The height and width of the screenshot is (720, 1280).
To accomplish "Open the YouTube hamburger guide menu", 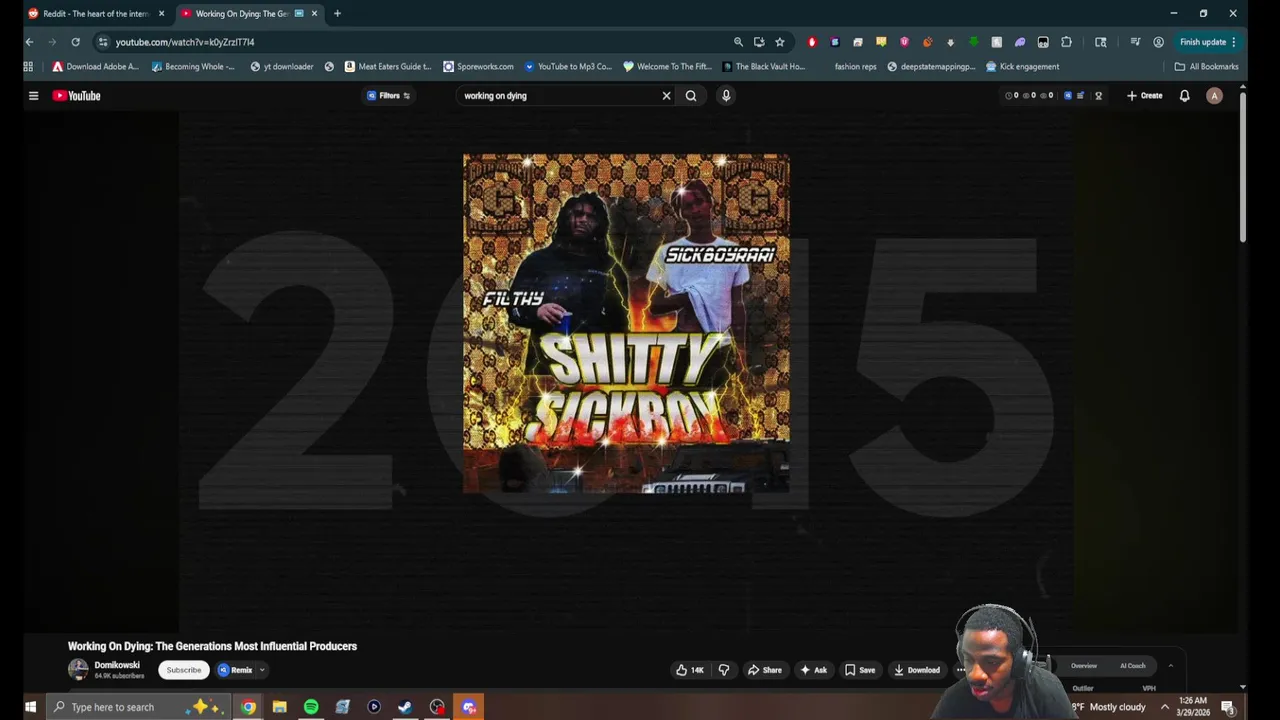I will tap(33, 96).
